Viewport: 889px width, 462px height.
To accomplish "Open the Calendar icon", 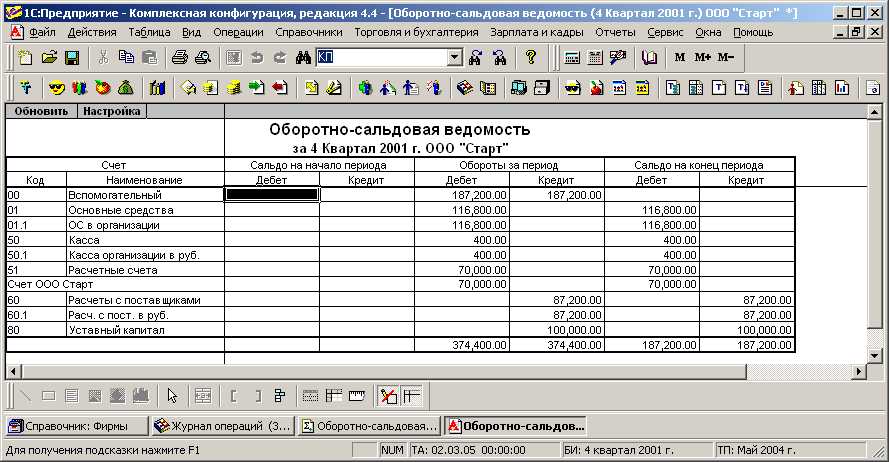I will point(595,57).
